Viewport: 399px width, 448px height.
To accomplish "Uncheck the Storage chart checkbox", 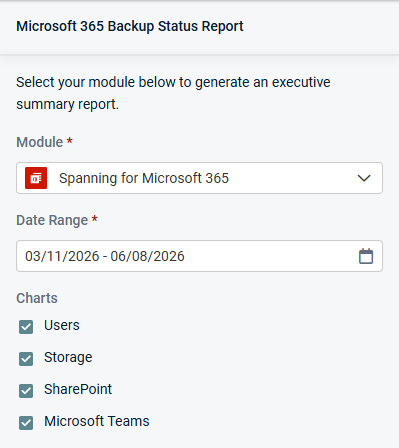I will click(x=26, y=359).
